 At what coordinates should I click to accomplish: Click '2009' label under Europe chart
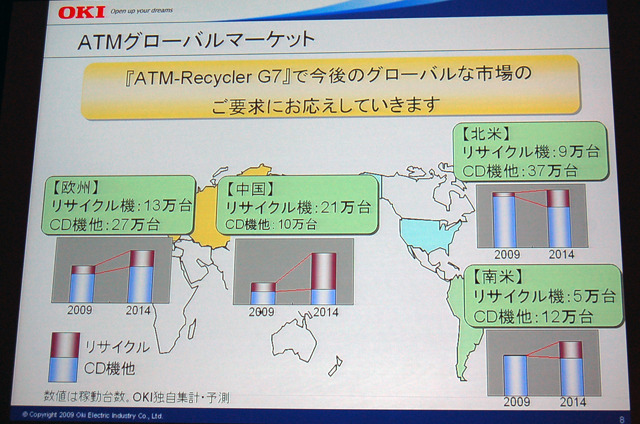click(80, 310)
